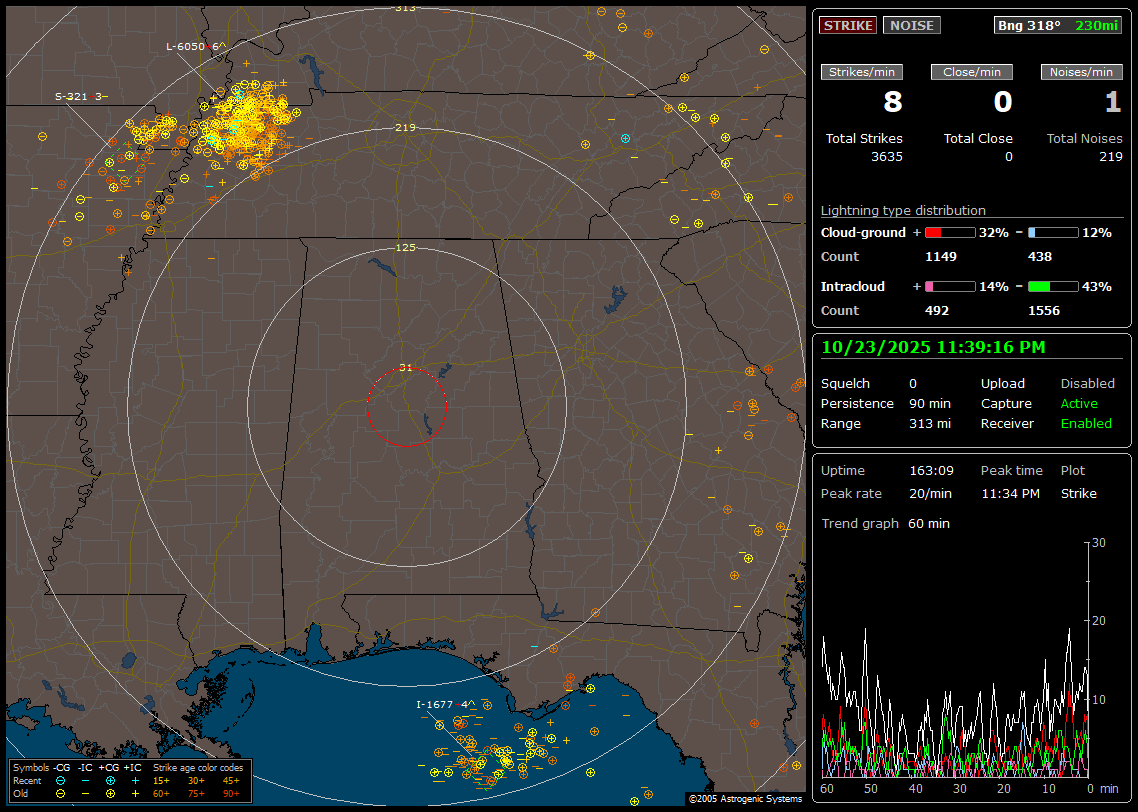
Task: Click the S-321 storm cell label
Action: (x=71, y=96)
